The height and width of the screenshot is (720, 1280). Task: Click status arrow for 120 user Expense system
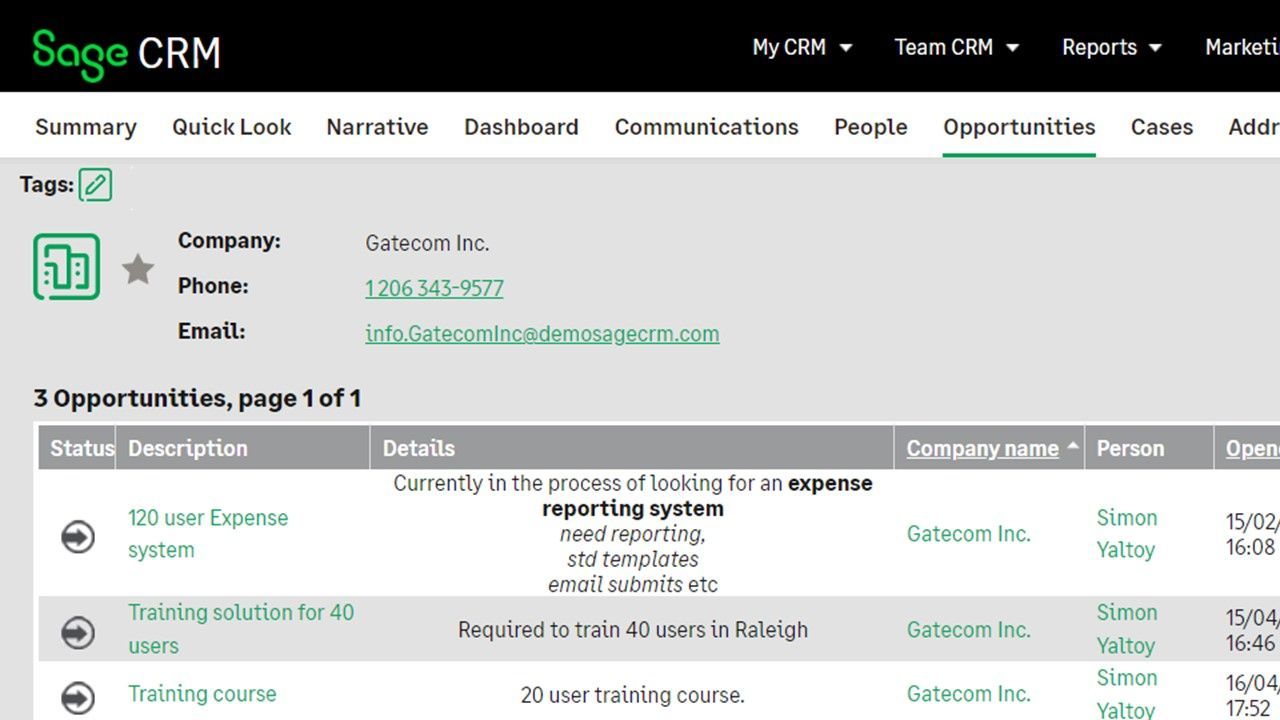(78, 537)
